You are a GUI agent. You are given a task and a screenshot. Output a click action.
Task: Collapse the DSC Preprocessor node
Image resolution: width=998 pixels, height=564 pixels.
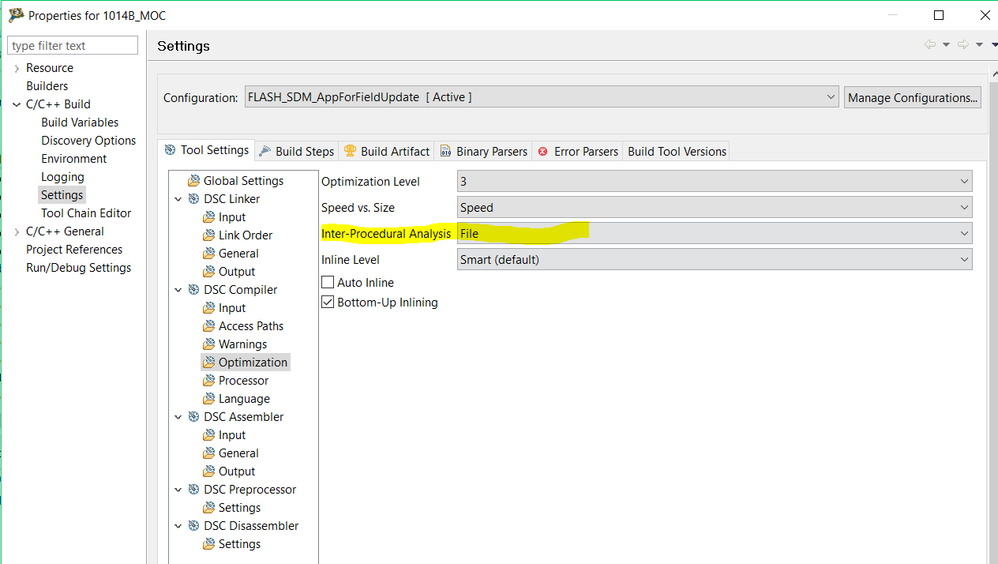pos(178,490)
